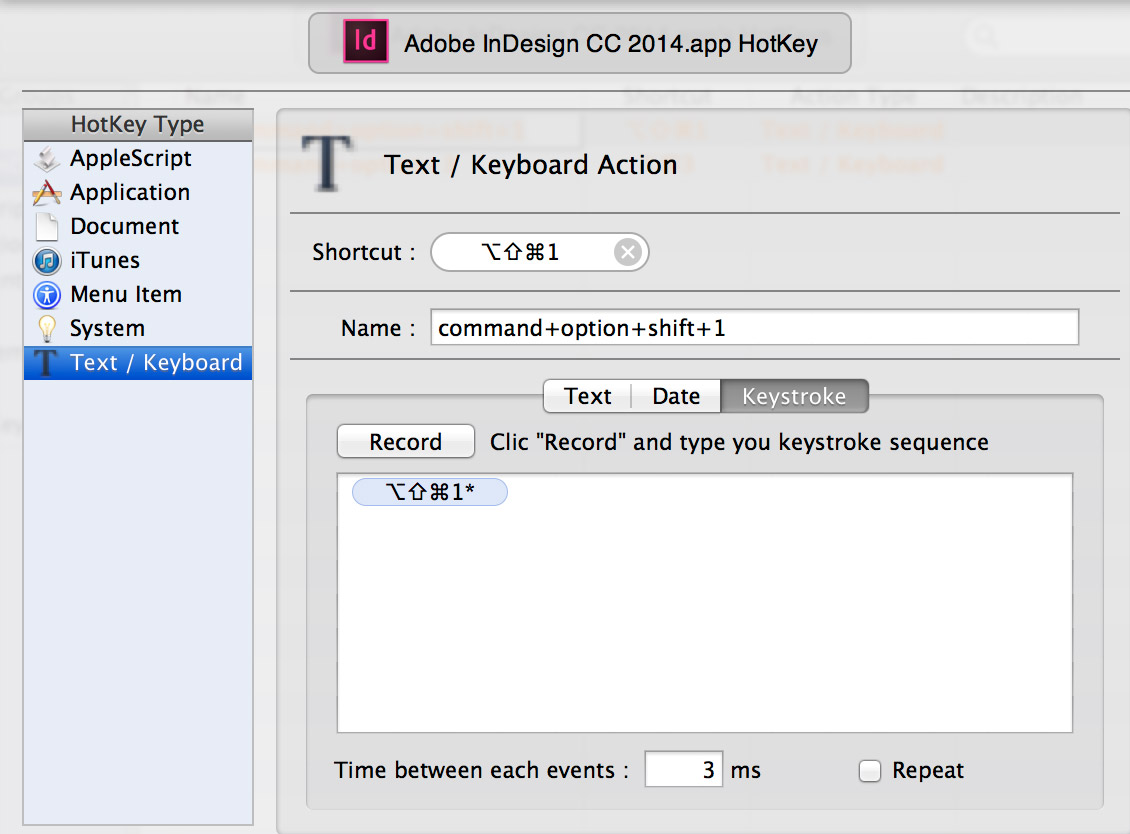
Task: Enable the Repeat checkbox
Action: coord(870,771)
